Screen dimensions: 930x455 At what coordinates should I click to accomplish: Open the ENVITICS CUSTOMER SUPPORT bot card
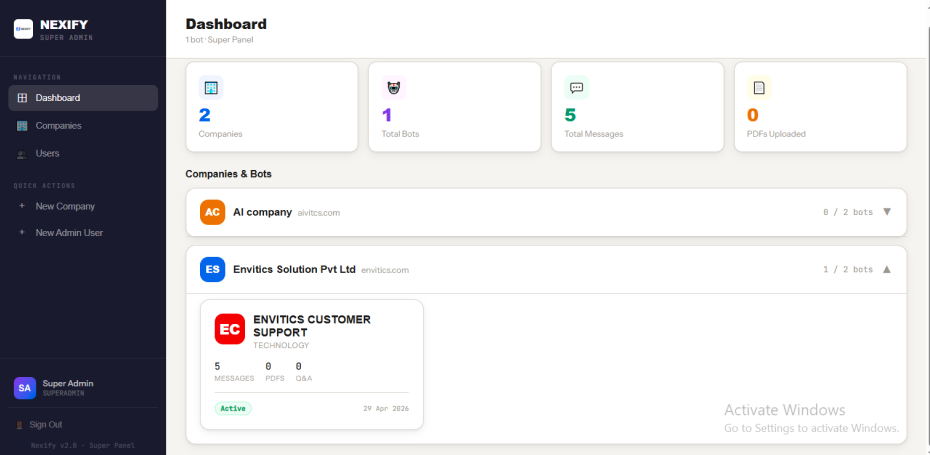(312, 364)
